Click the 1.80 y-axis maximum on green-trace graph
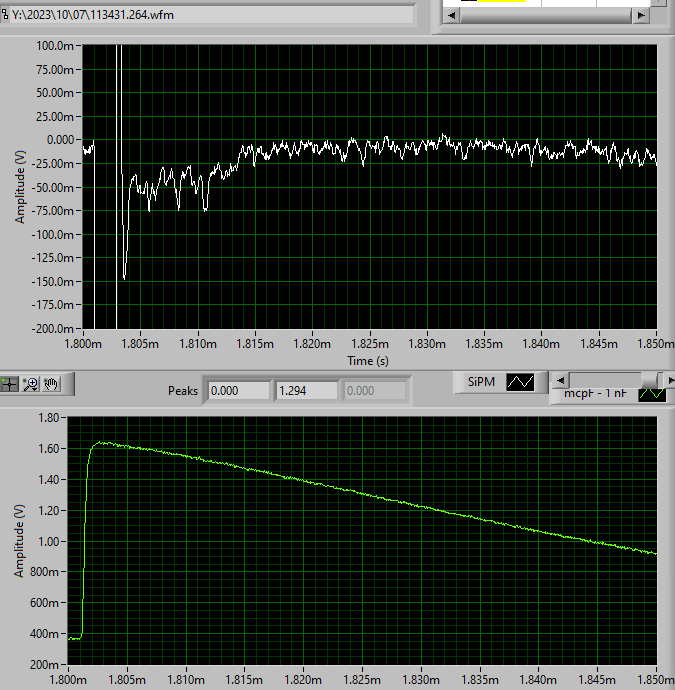This screenshot has height=690, width=675. pos(49,418)
